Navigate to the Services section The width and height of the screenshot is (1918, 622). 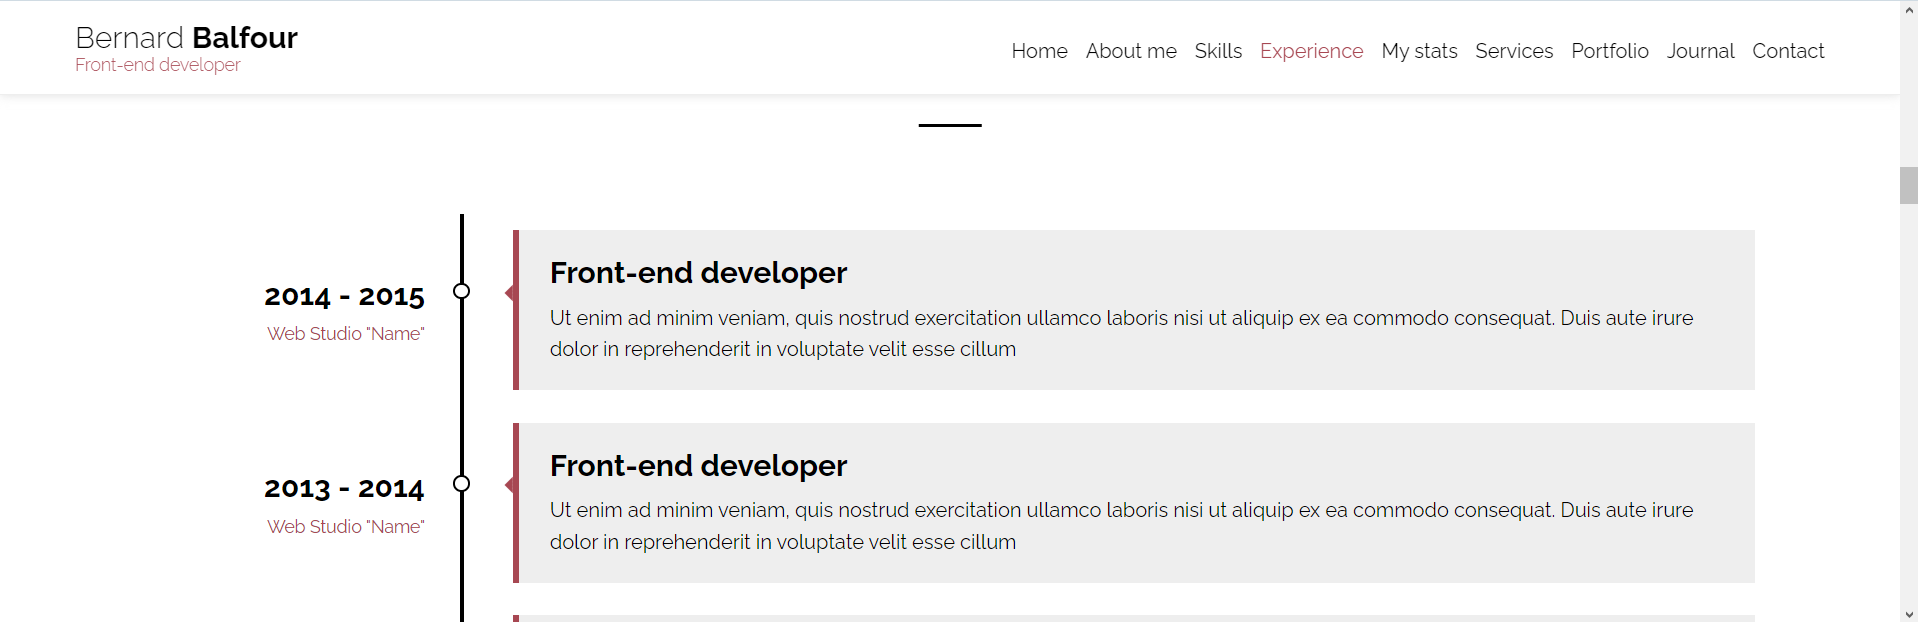click(x=1514, y=51)
